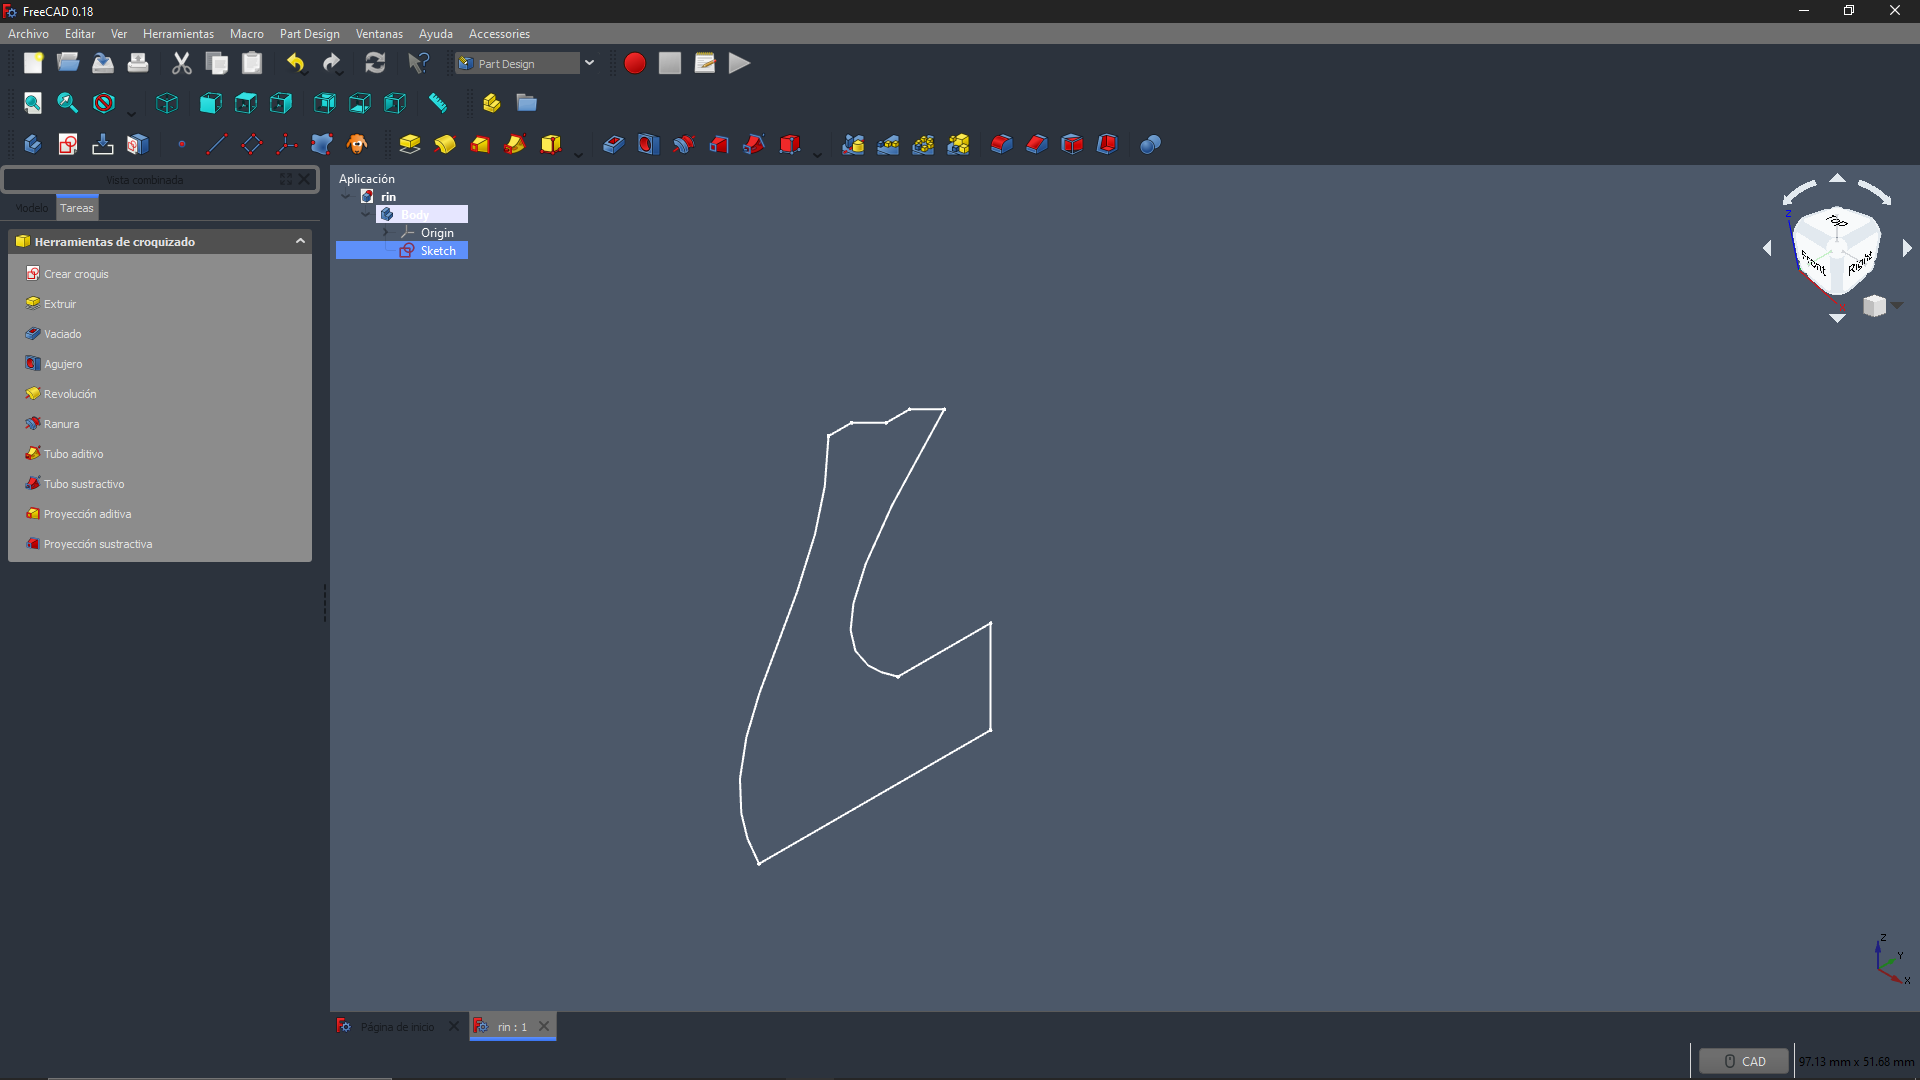Click the Pad extrude toolbar icon
Image resolution: width=1920 pixels, height=1080 pixels.
[x=410, y=144]
